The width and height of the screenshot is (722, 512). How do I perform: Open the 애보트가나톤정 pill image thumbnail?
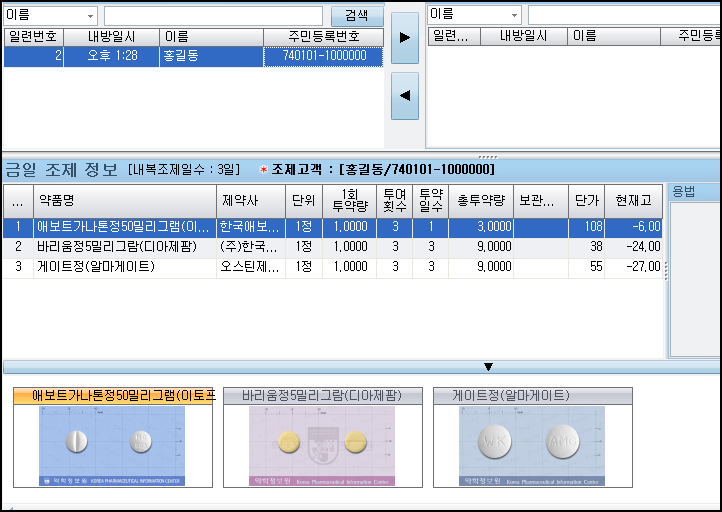(112, 445)
